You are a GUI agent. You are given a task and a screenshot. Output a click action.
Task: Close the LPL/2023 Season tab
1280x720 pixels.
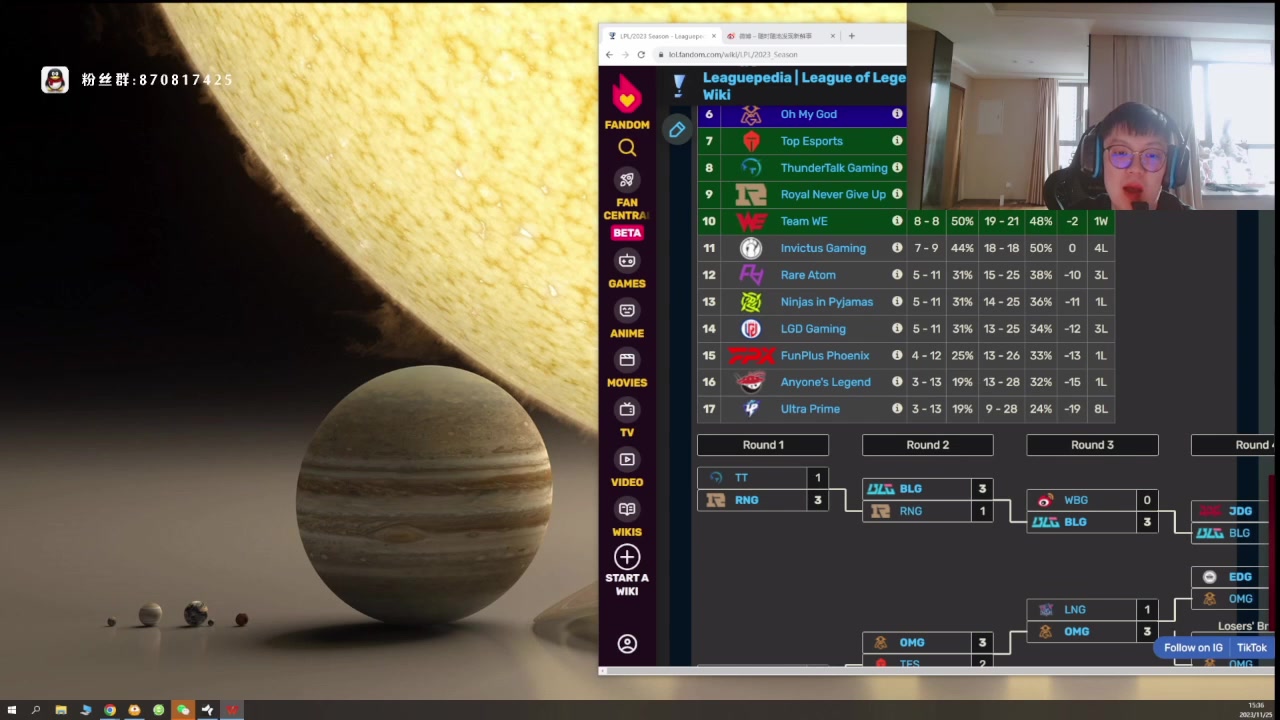coord(714,36)
